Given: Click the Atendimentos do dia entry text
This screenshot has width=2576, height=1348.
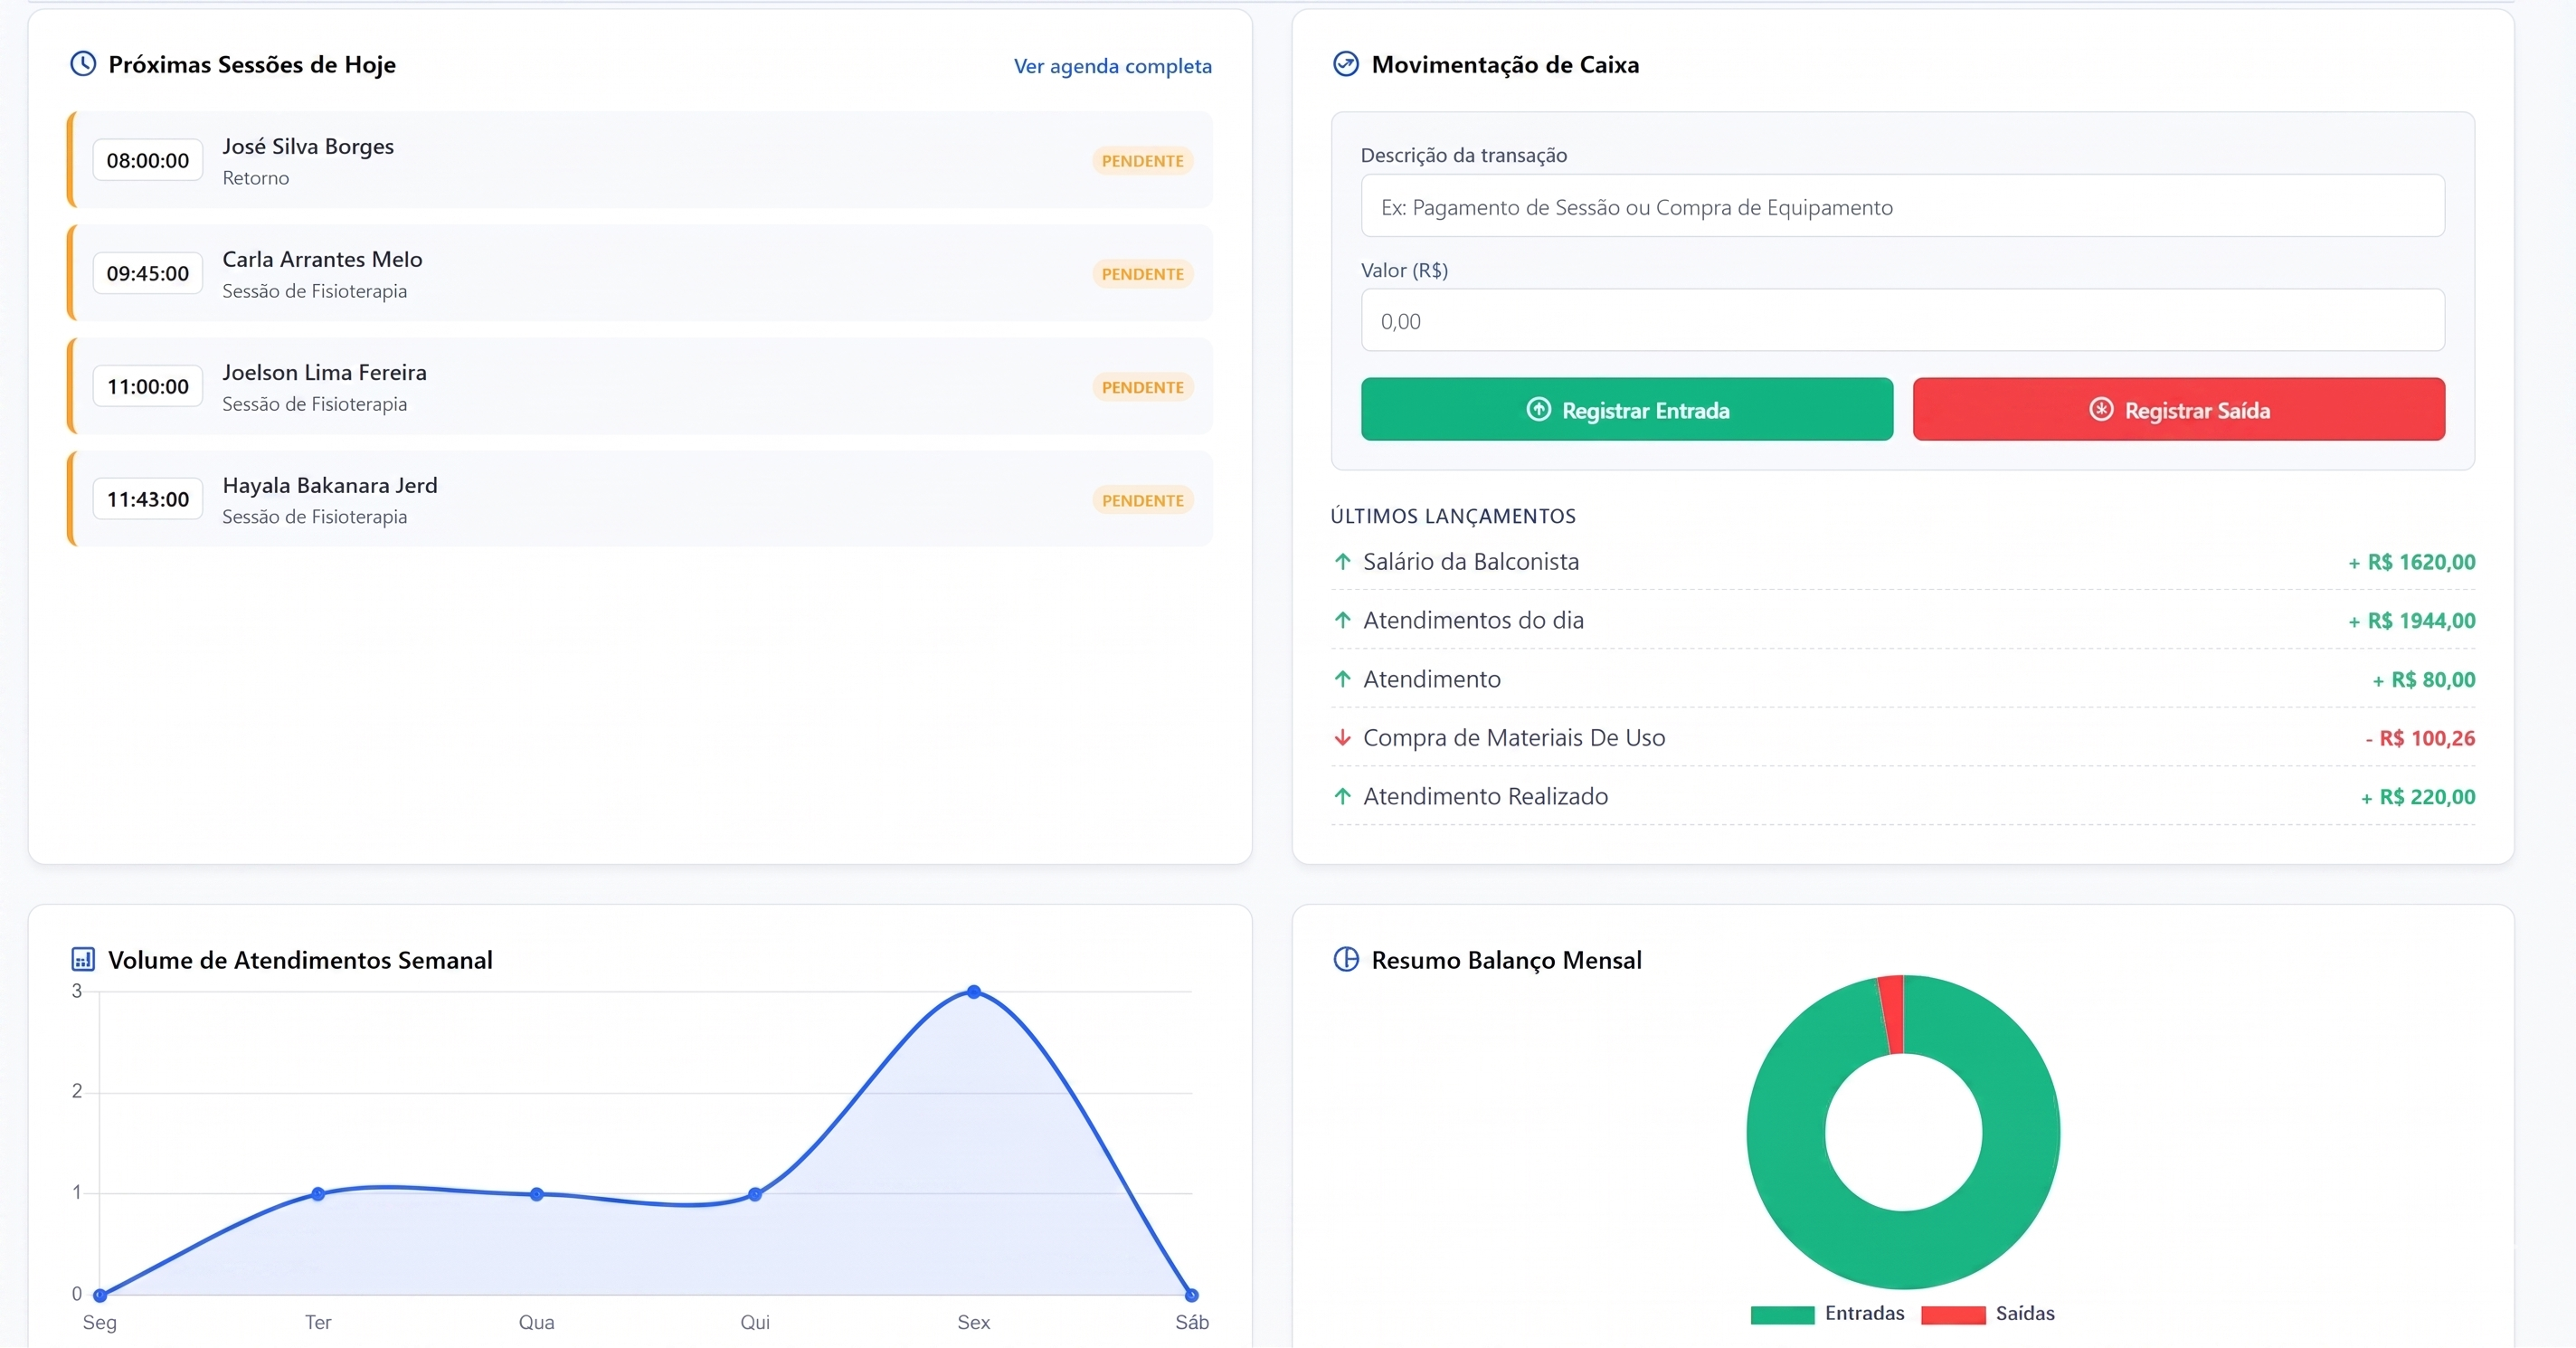Looking at the screenshot, I should pos(1473,620).
